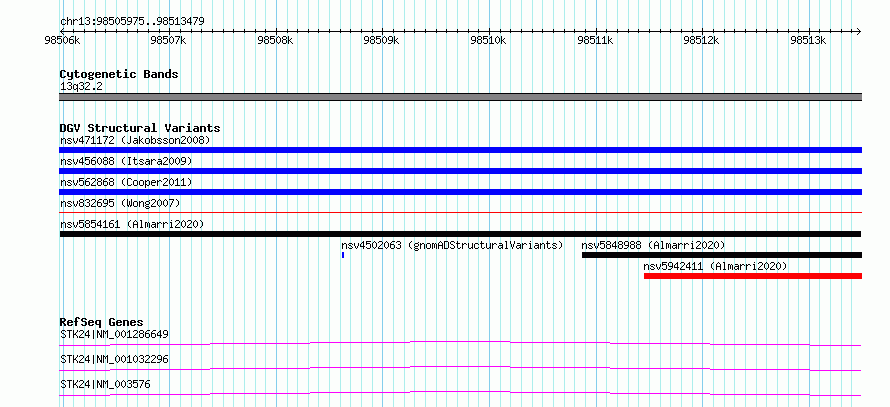Screen dimensions: 890x407
Task: Click the magenta STK24 NM_001032296 gene line
Action: pos(460,368)
